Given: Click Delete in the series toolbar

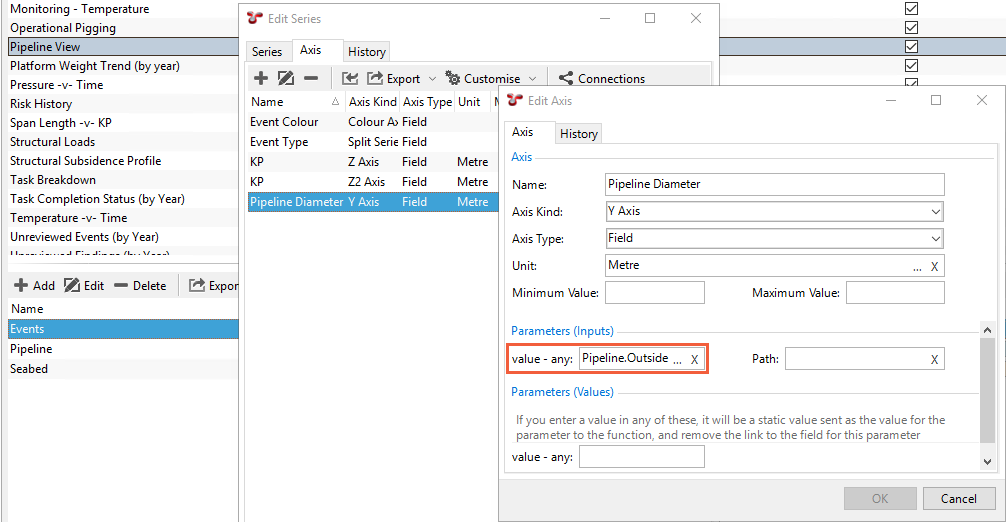Looking at the screenshot, I should click(141, 285).
